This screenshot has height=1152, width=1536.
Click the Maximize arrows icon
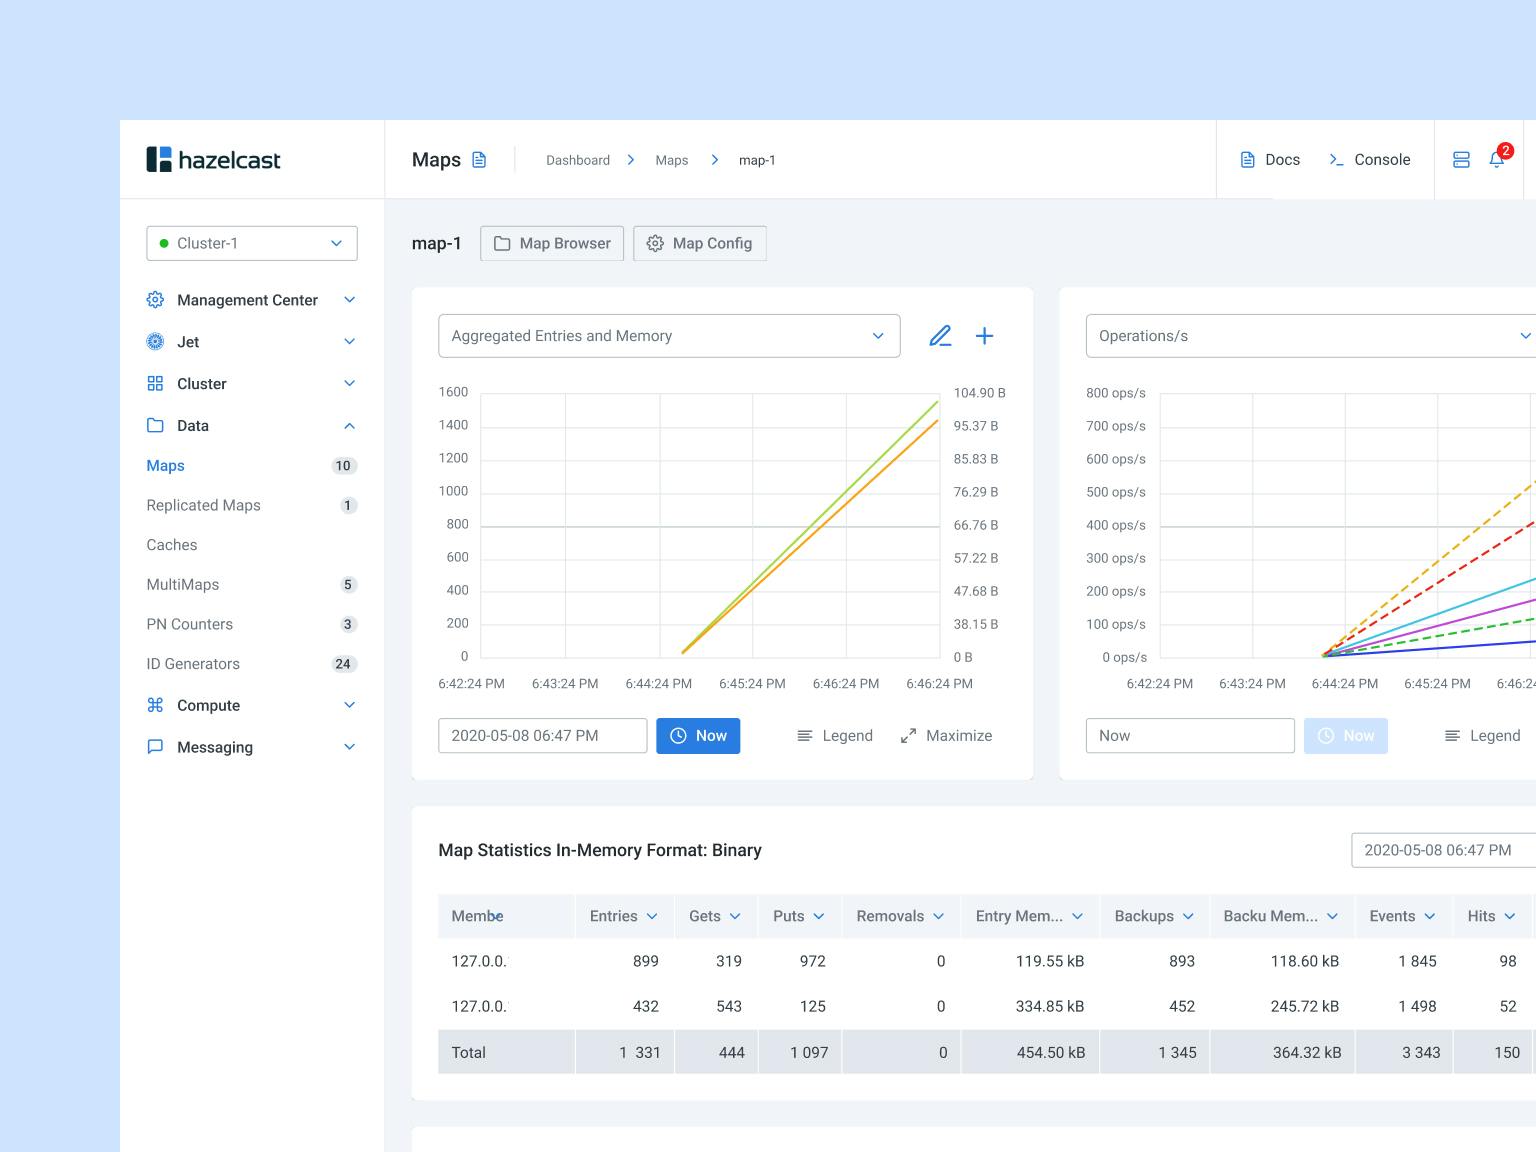tap(908, 736)
